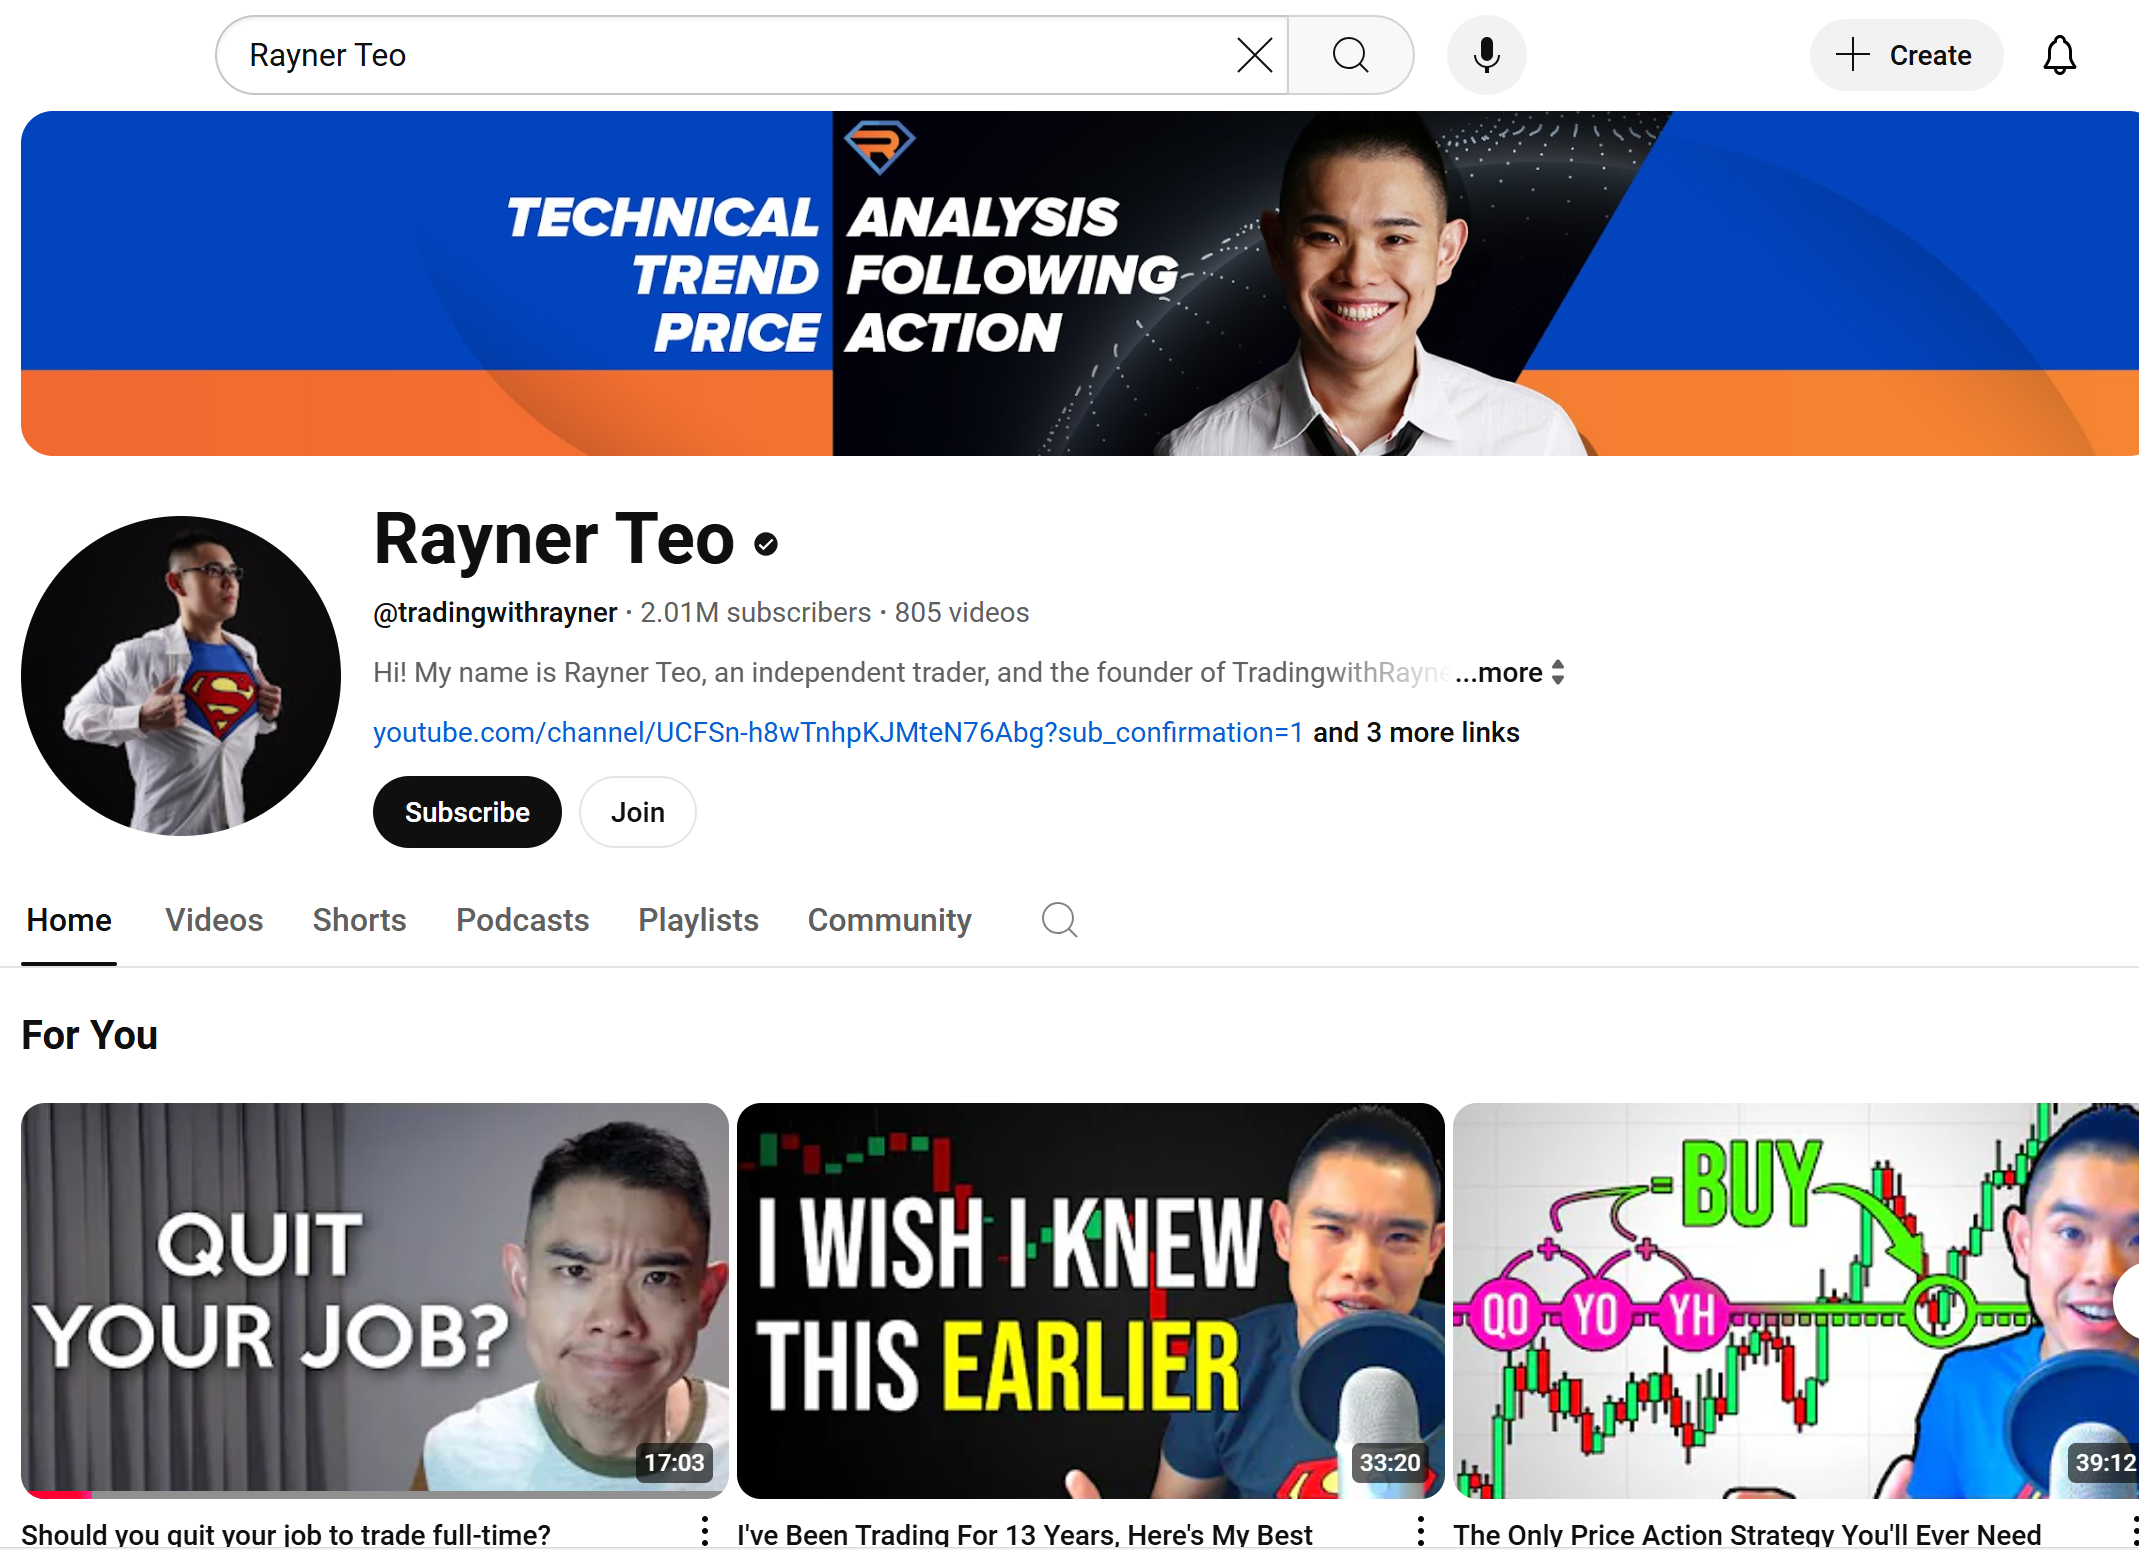This screenshot has height=1550, width=2139.
Task: Play the 'I Wish I Knew This Earlier' thumbnail
Action: (x=1091, y=1300)
